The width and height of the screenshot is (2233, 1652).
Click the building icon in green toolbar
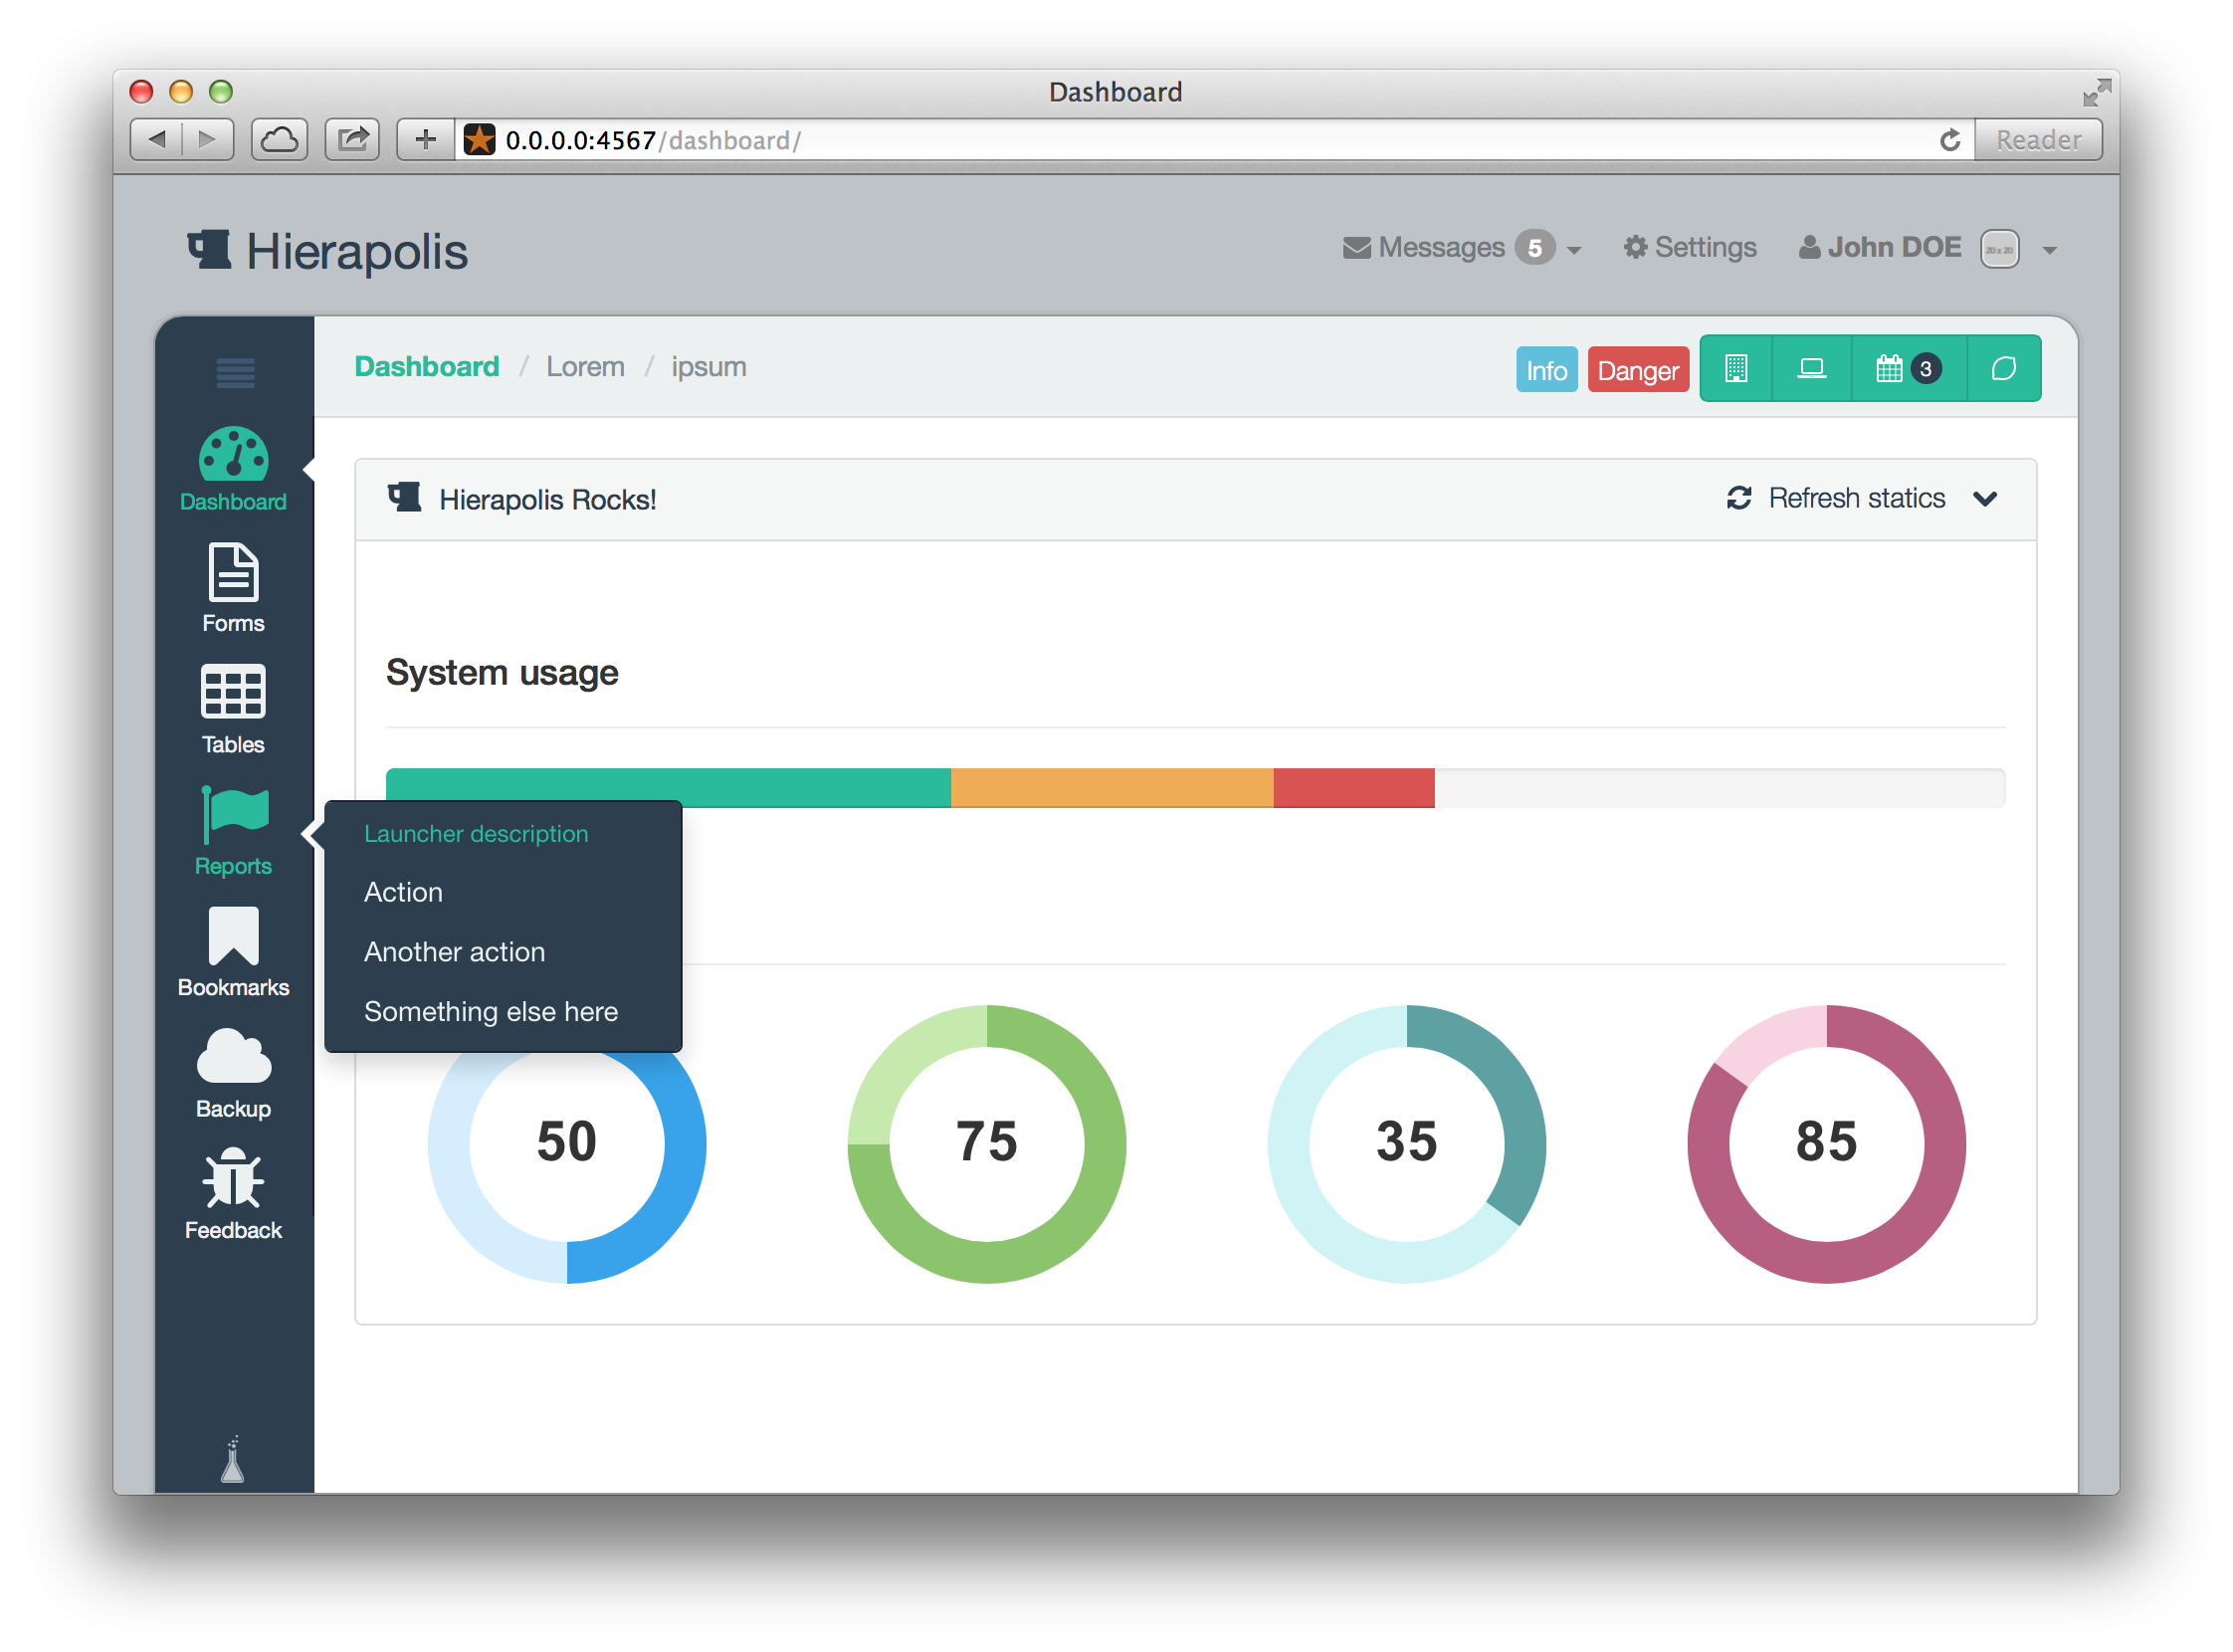(x=1736, y=369)
